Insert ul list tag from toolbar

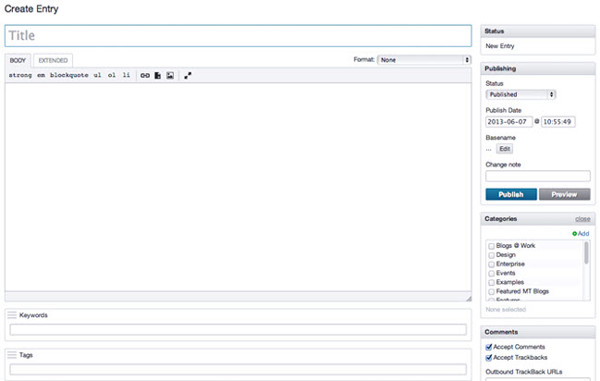98,75
